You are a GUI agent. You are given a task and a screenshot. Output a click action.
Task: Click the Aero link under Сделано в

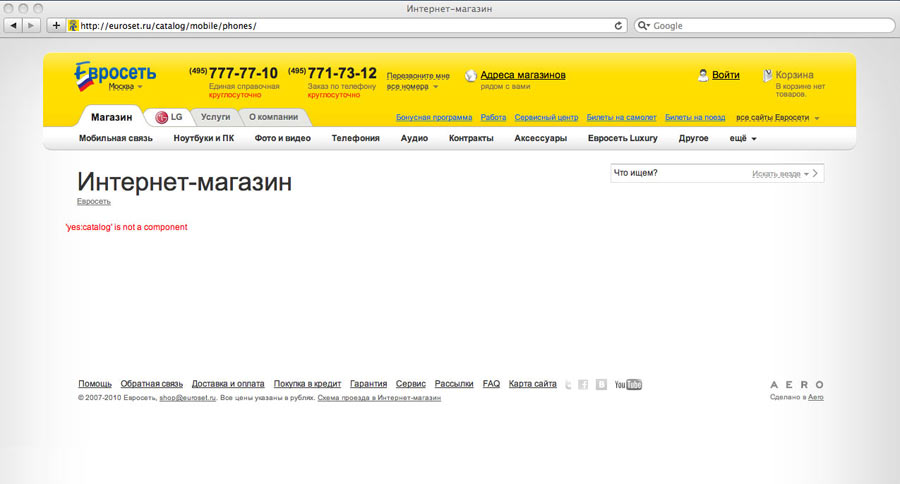click(x=816, y=397)
